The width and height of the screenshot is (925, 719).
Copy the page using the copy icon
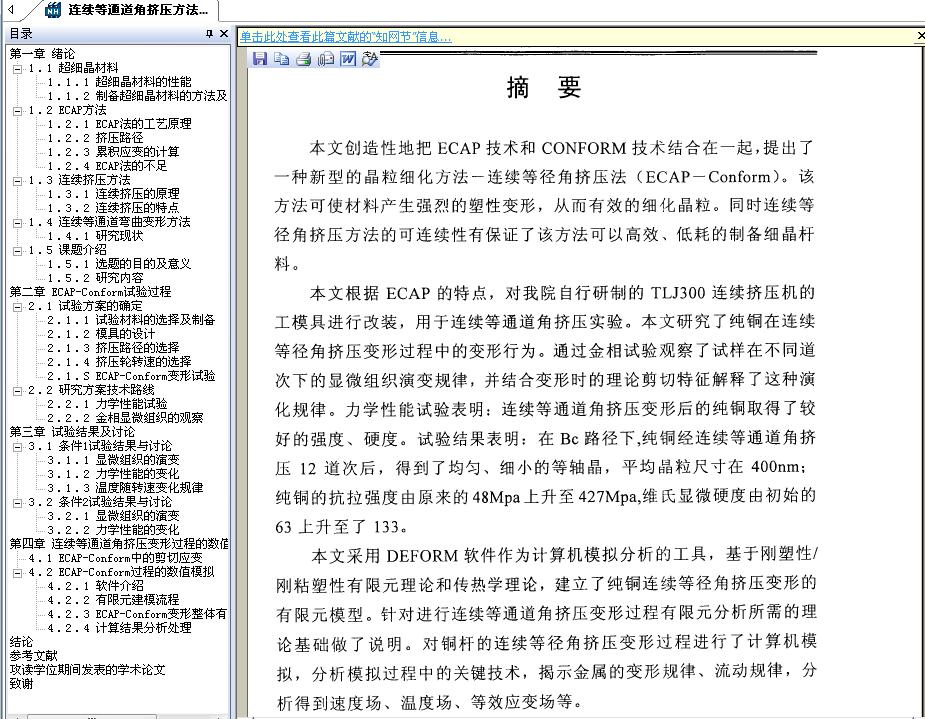[x=281, y=58]
